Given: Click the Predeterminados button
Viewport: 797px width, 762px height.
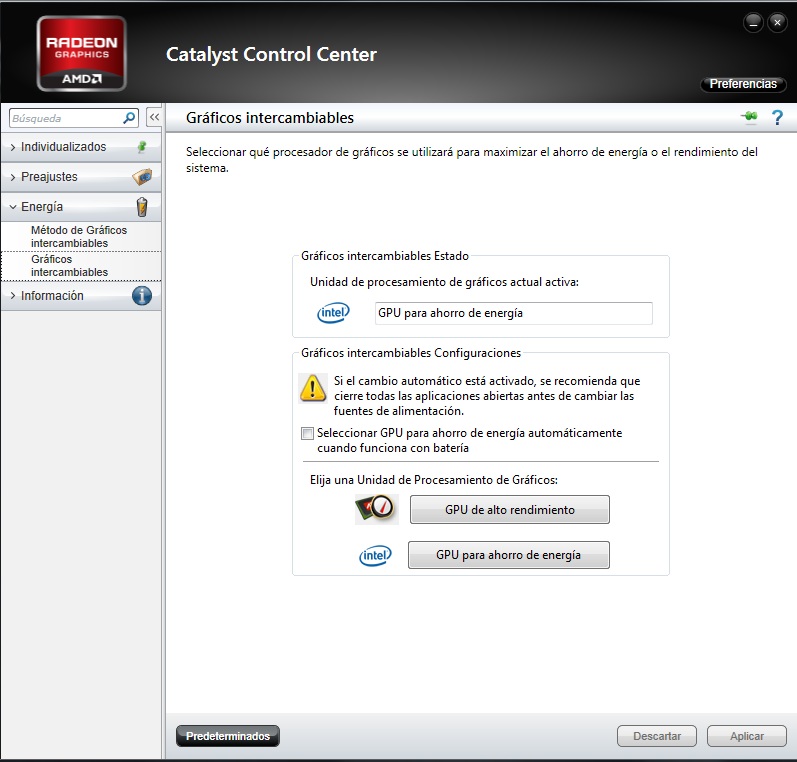Looking at the screenshot, I should coord(228,736).
